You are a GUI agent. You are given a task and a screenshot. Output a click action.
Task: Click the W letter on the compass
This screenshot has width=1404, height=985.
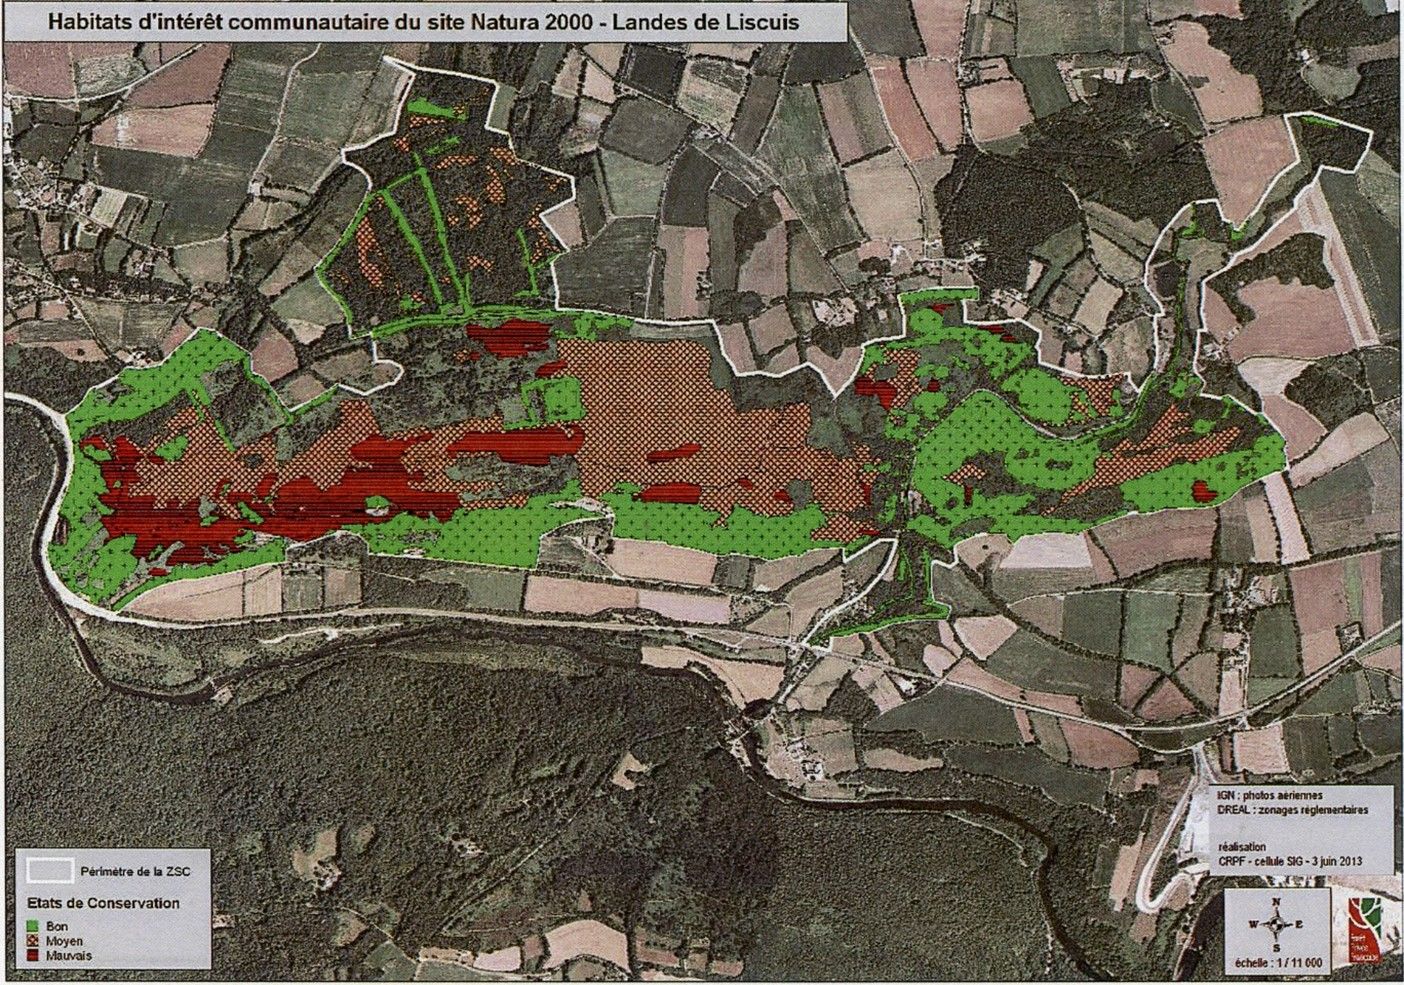pos(1253,924)
